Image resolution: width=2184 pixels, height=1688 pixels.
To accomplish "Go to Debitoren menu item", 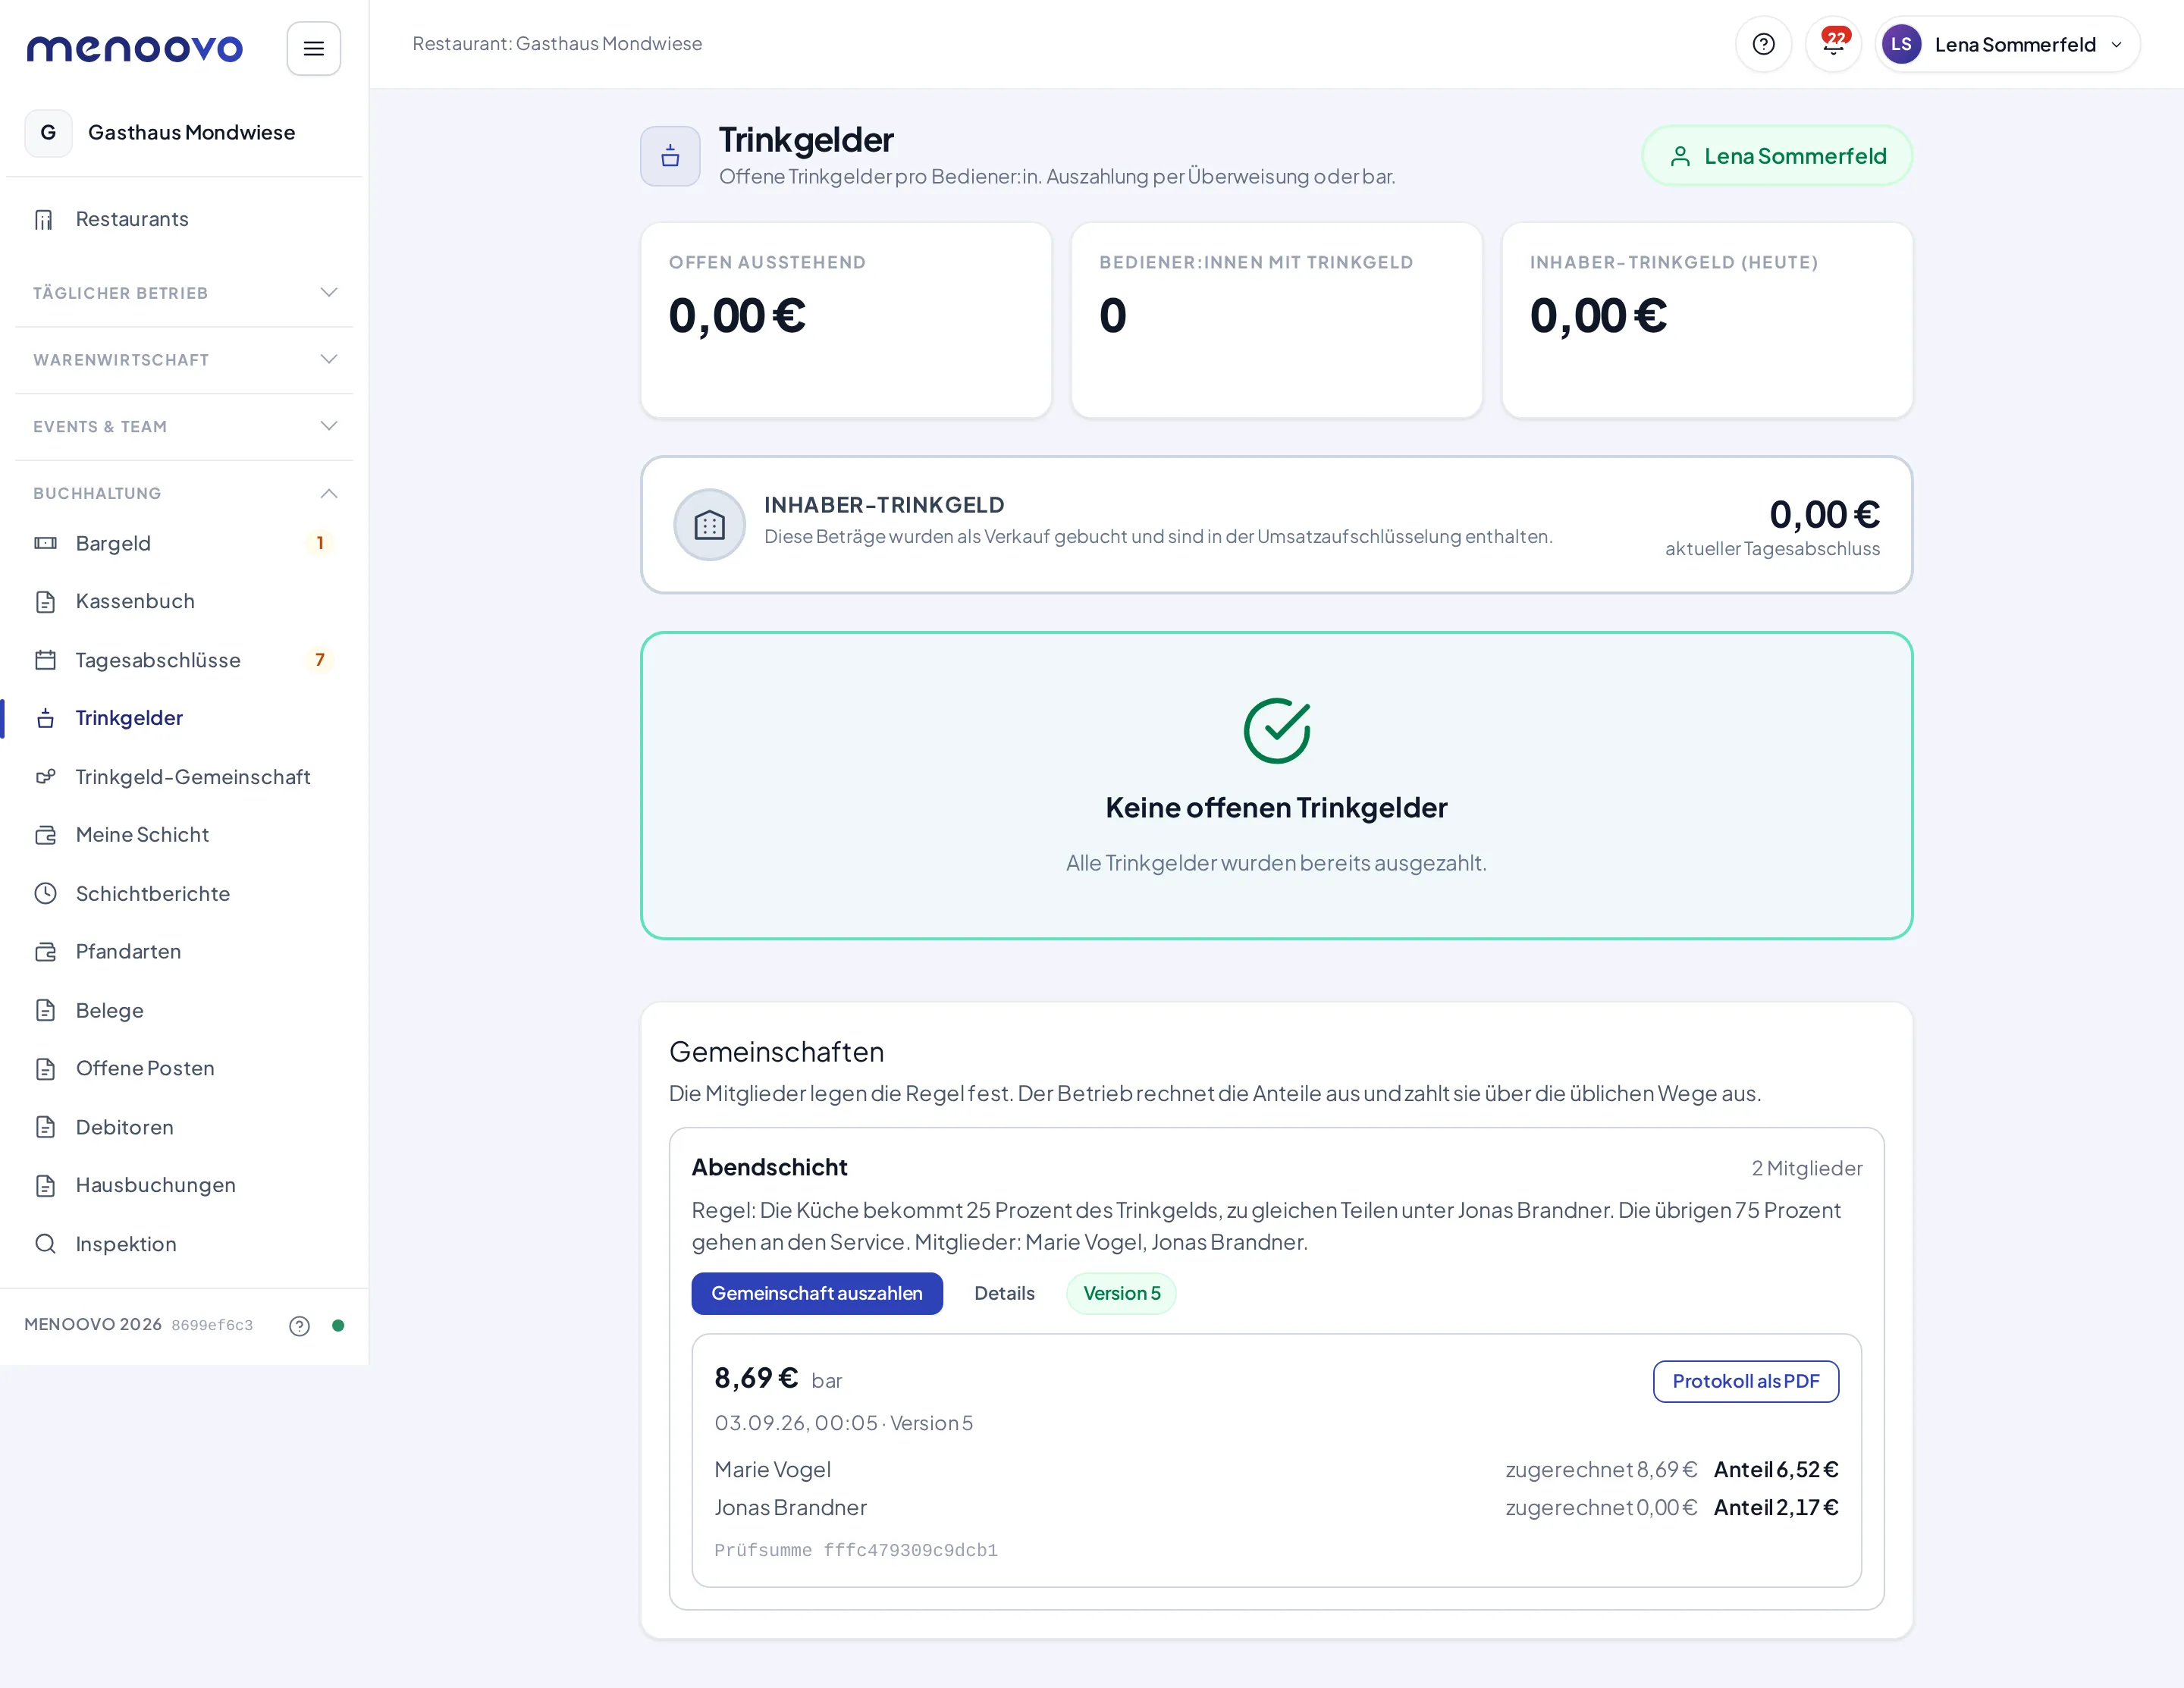I will 184,1127.
